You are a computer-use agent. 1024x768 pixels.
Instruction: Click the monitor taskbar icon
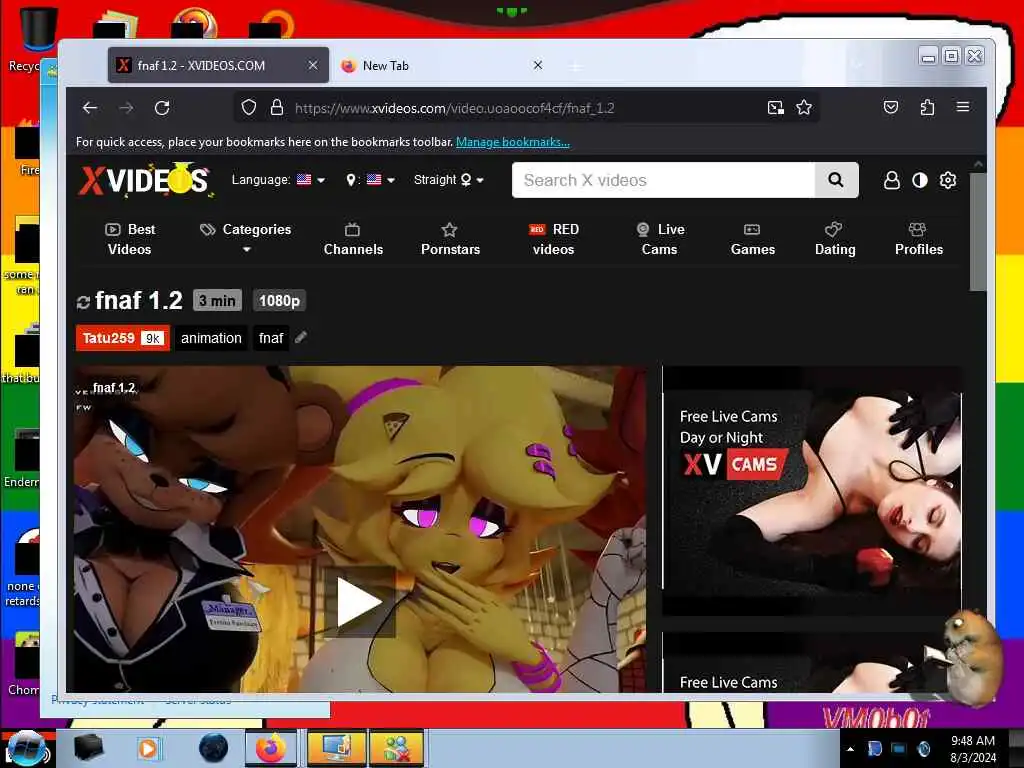coord(336,748)
